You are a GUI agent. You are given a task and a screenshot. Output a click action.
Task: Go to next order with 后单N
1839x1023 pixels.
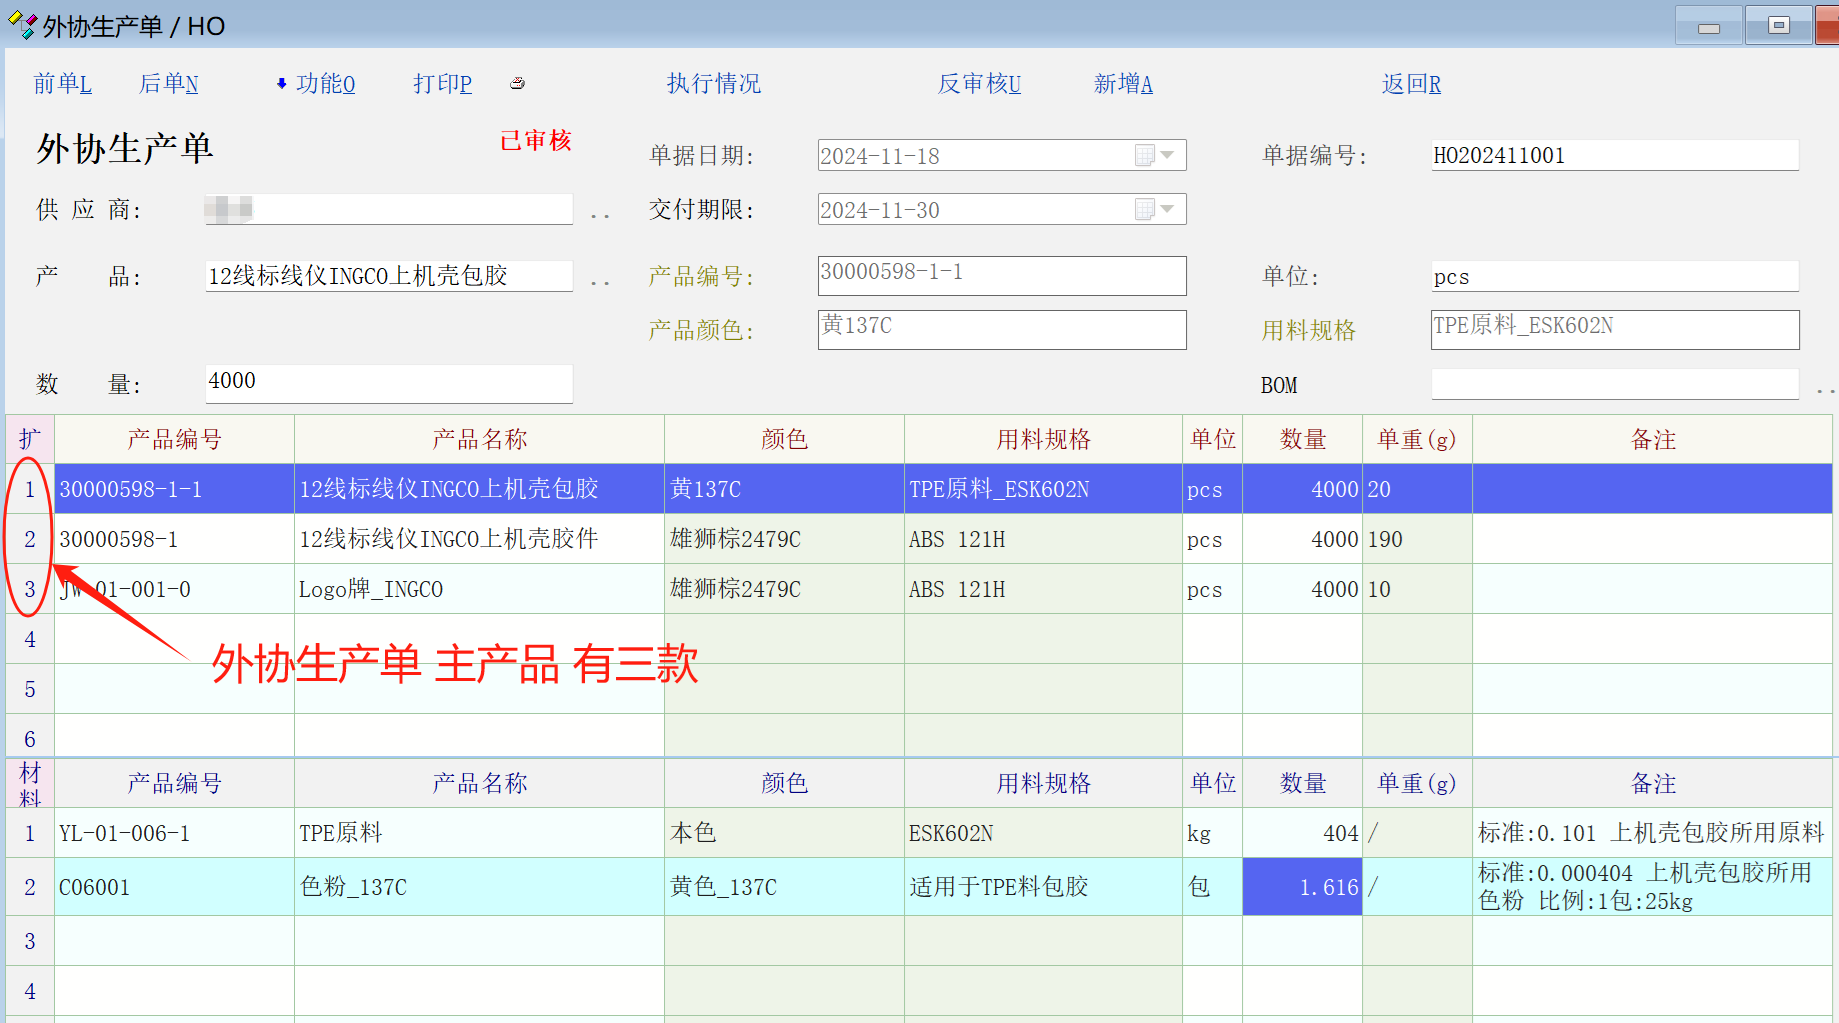(168, 84)
